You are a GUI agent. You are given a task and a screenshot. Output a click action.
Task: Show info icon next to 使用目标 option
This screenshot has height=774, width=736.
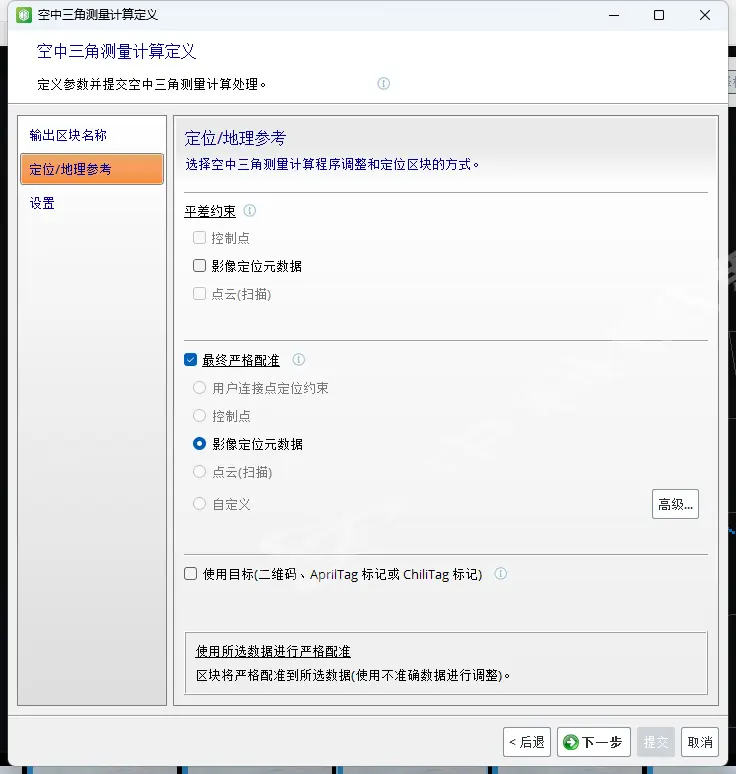501,574
